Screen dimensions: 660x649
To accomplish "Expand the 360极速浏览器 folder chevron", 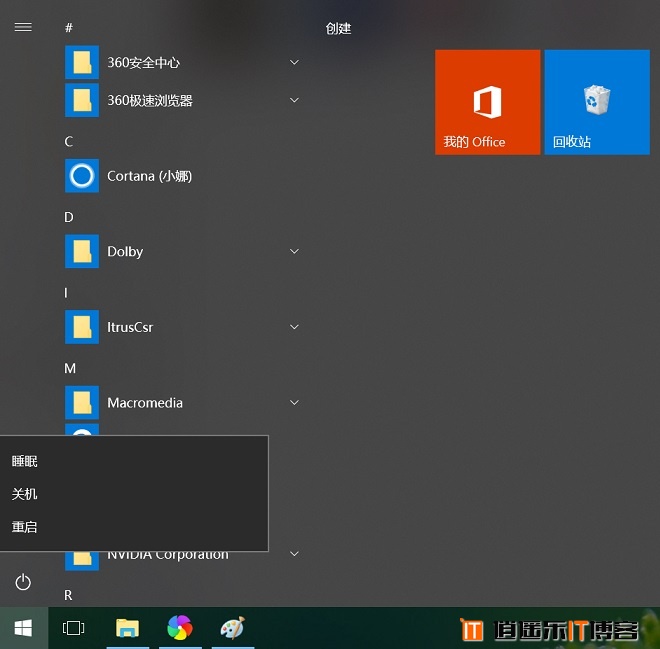I will point(294,100).
